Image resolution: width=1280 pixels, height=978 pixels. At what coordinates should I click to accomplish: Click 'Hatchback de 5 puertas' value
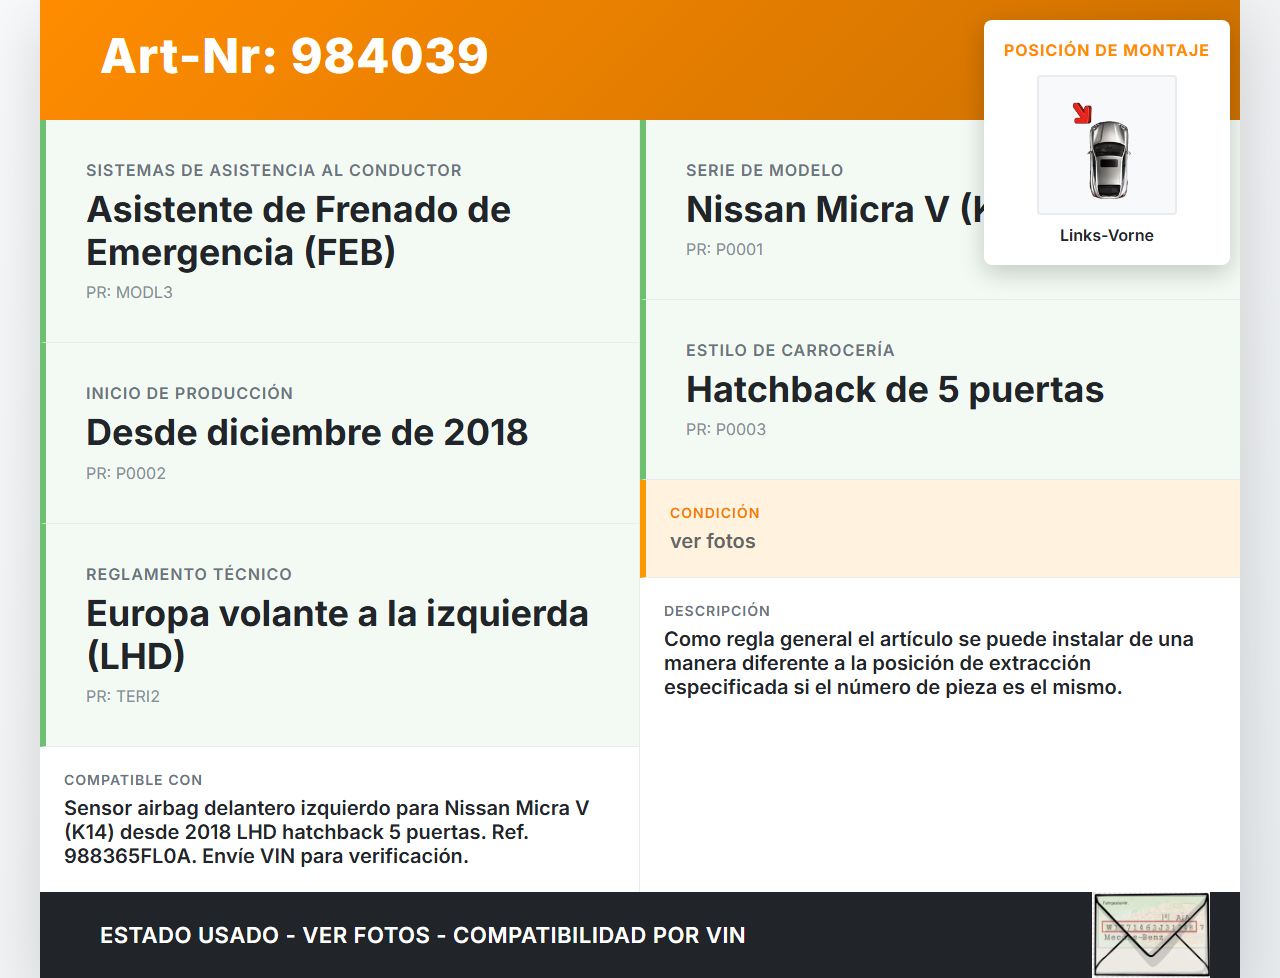coord(895,389)
